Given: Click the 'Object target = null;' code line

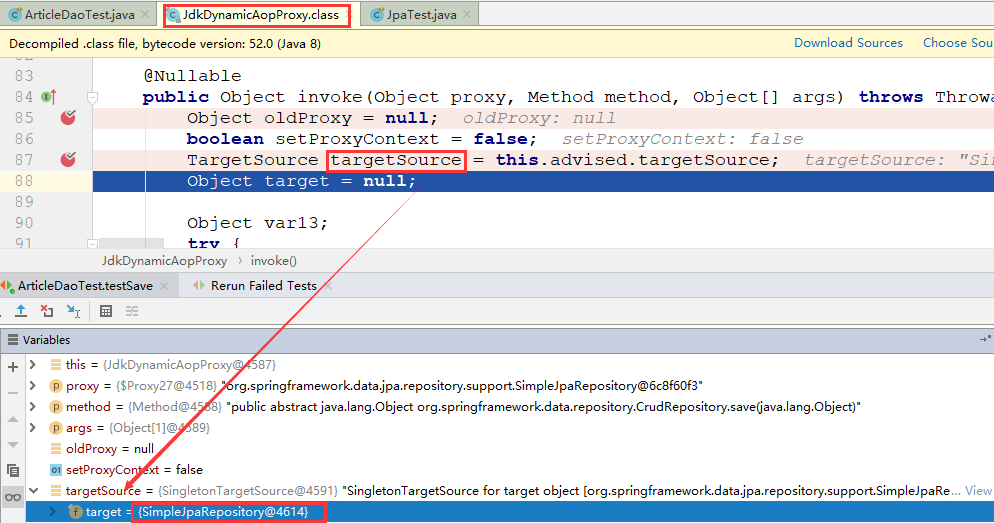Looking at the screenshot, I should pos(301,181).
